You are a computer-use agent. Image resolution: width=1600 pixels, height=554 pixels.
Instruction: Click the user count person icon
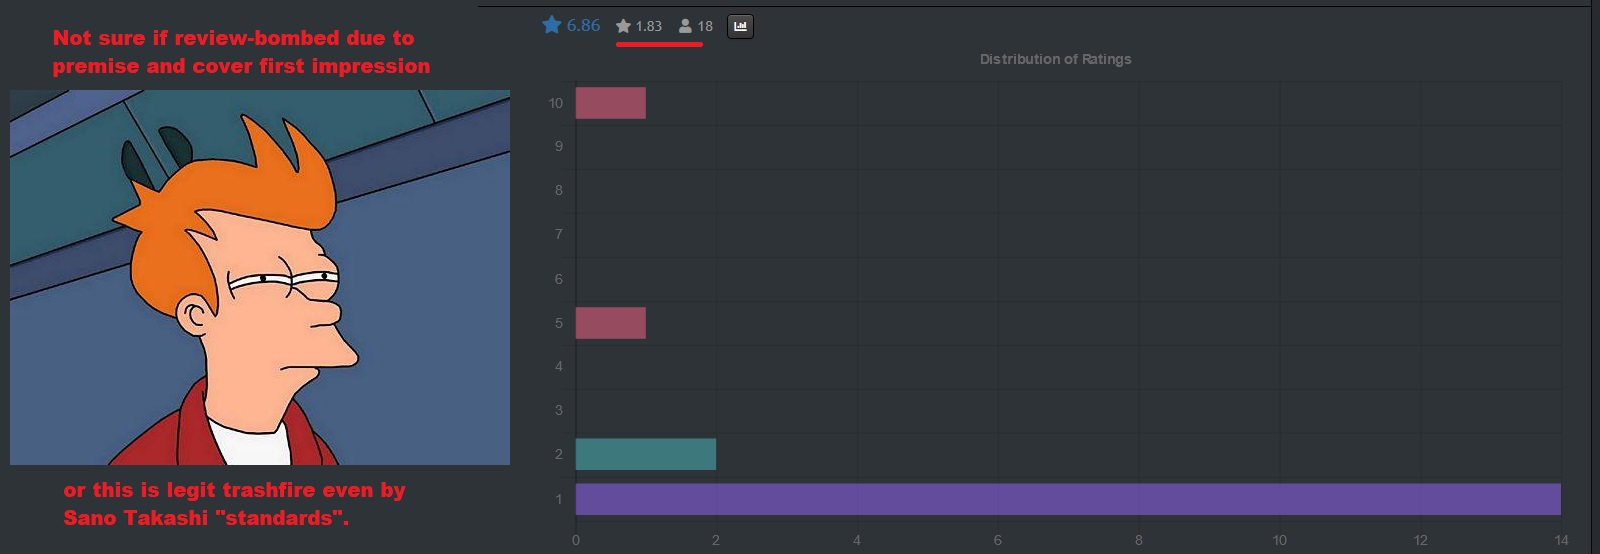coord(685,26)
